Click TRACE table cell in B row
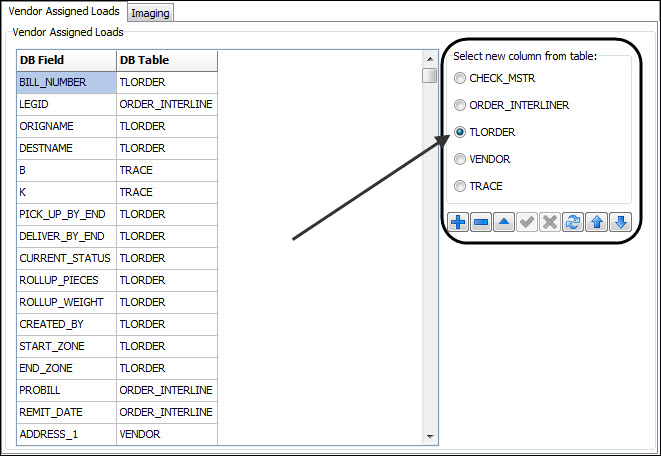The image size is (661, 456). 167,170
